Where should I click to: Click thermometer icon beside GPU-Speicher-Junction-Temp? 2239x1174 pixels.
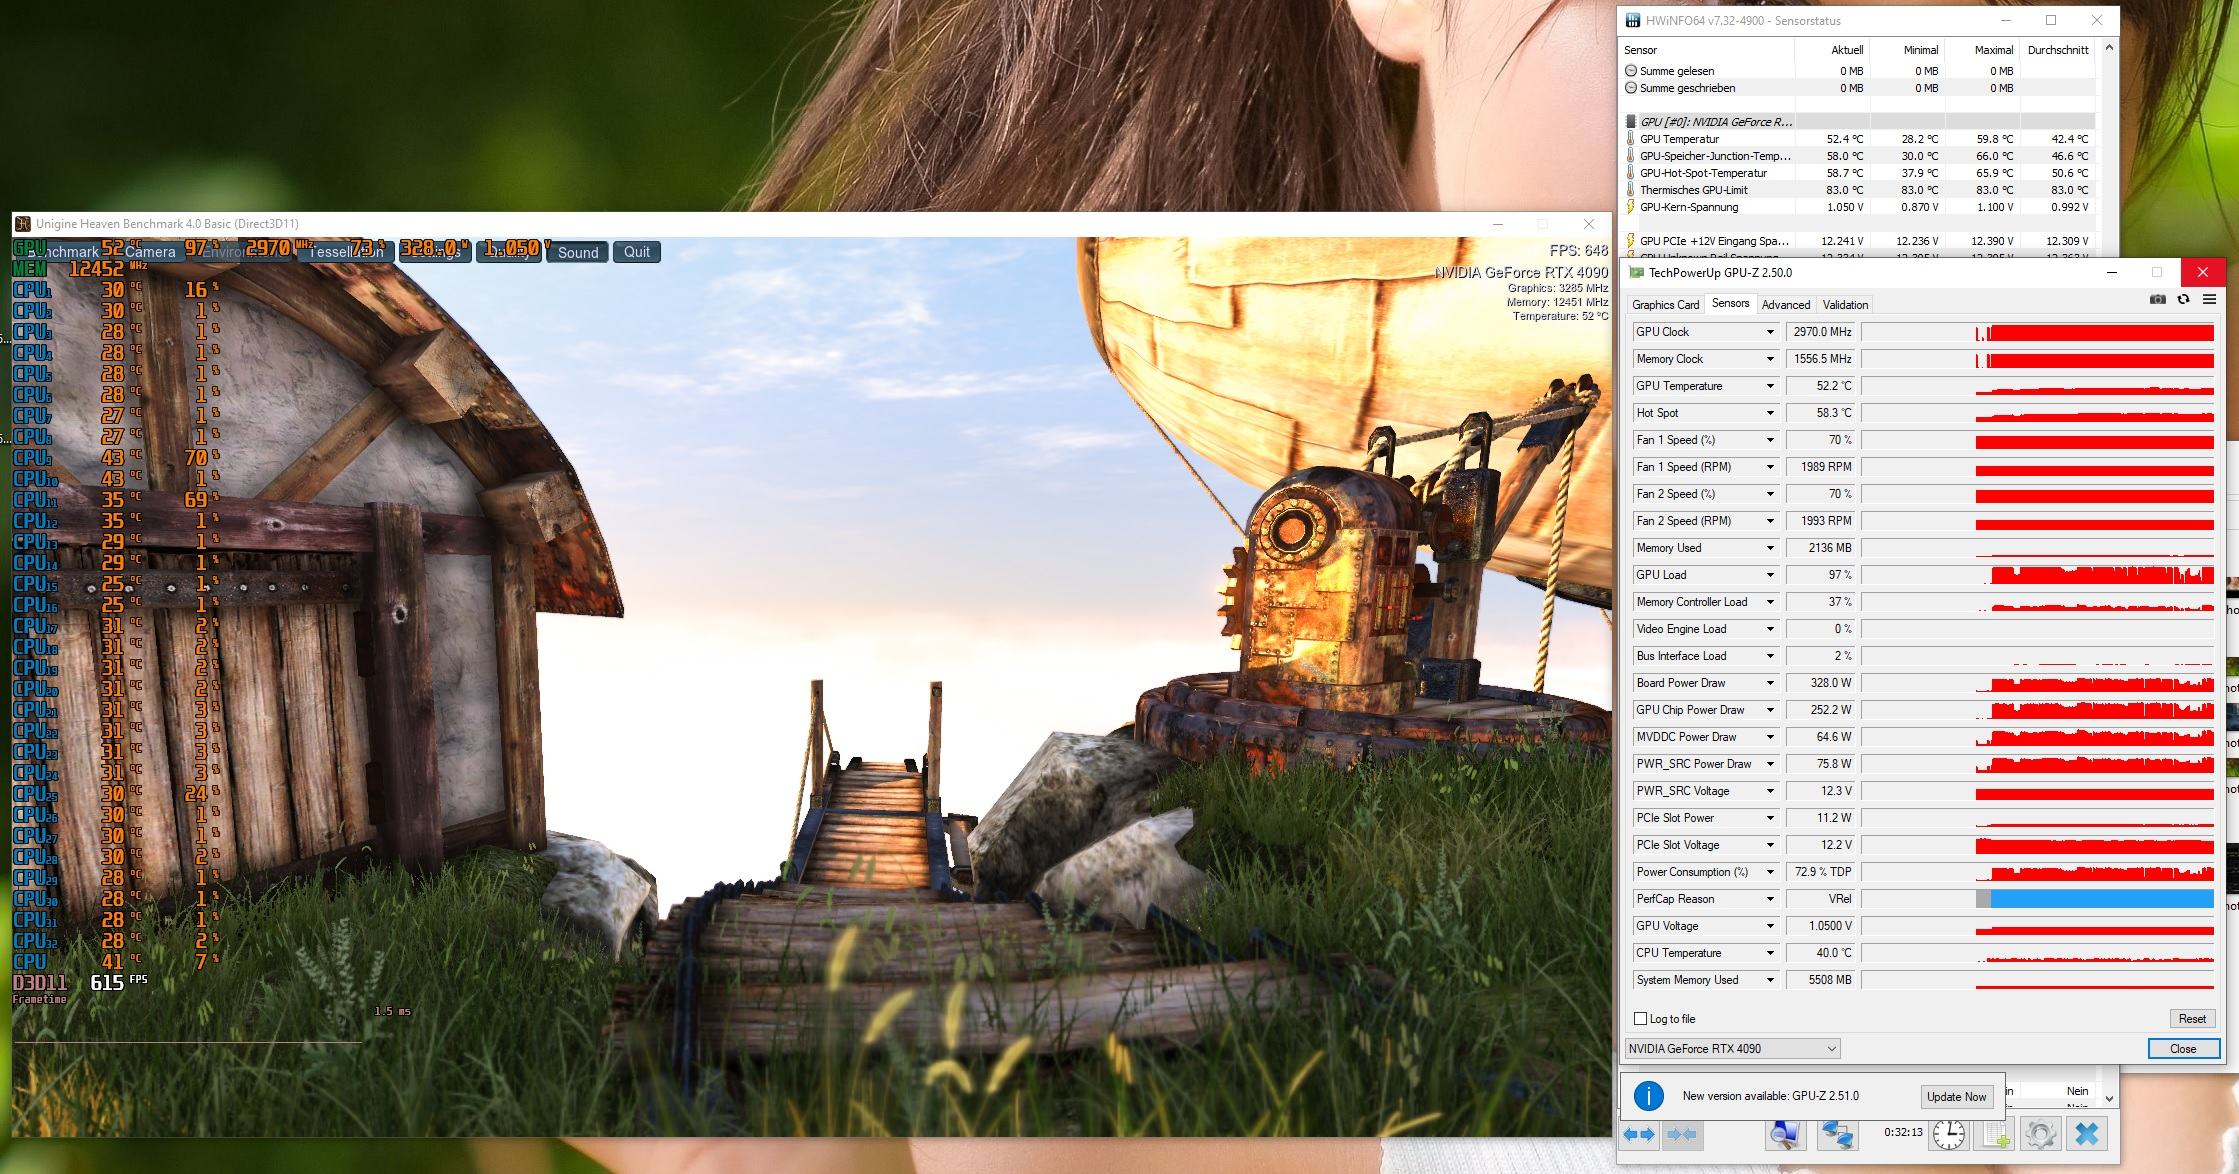(1631, 156)
